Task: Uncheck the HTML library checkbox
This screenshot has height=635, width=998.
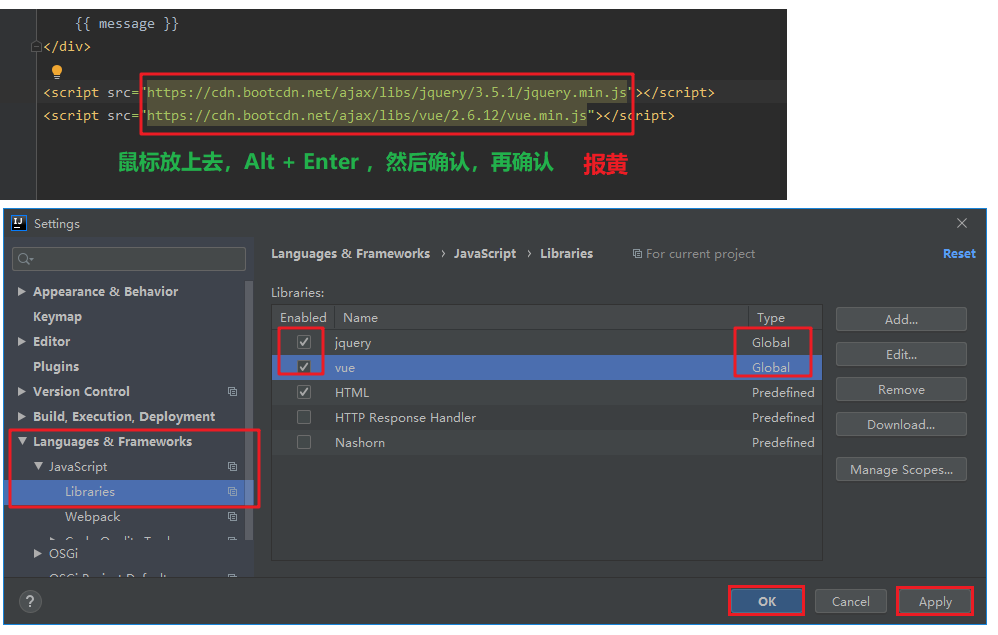Action: [304, 392]
